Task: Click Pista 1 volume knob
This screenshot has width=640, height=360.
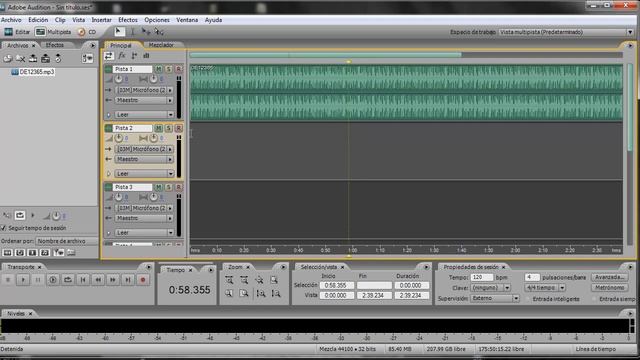Action: coord(118,79)
